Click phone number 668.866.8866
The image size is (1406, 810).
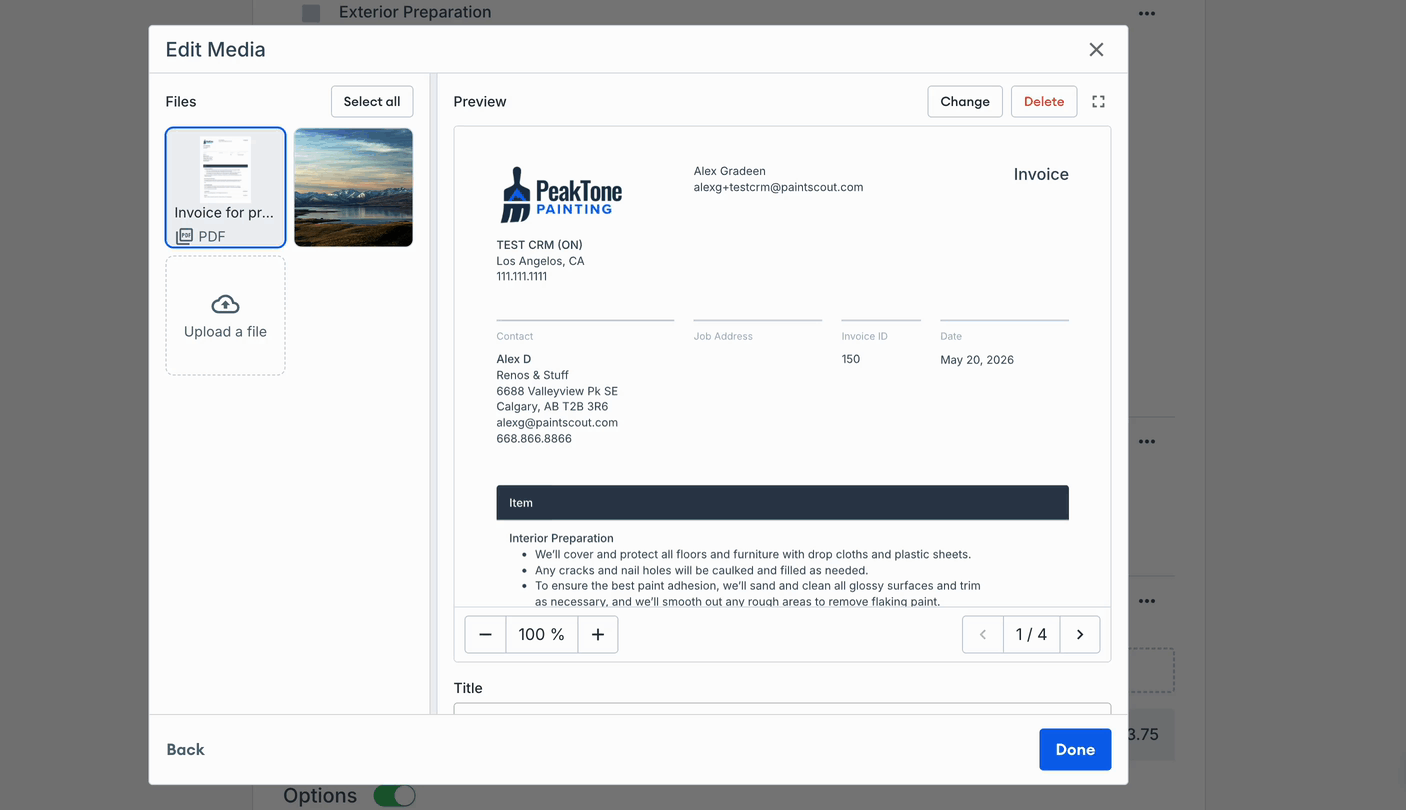[534, 438]
